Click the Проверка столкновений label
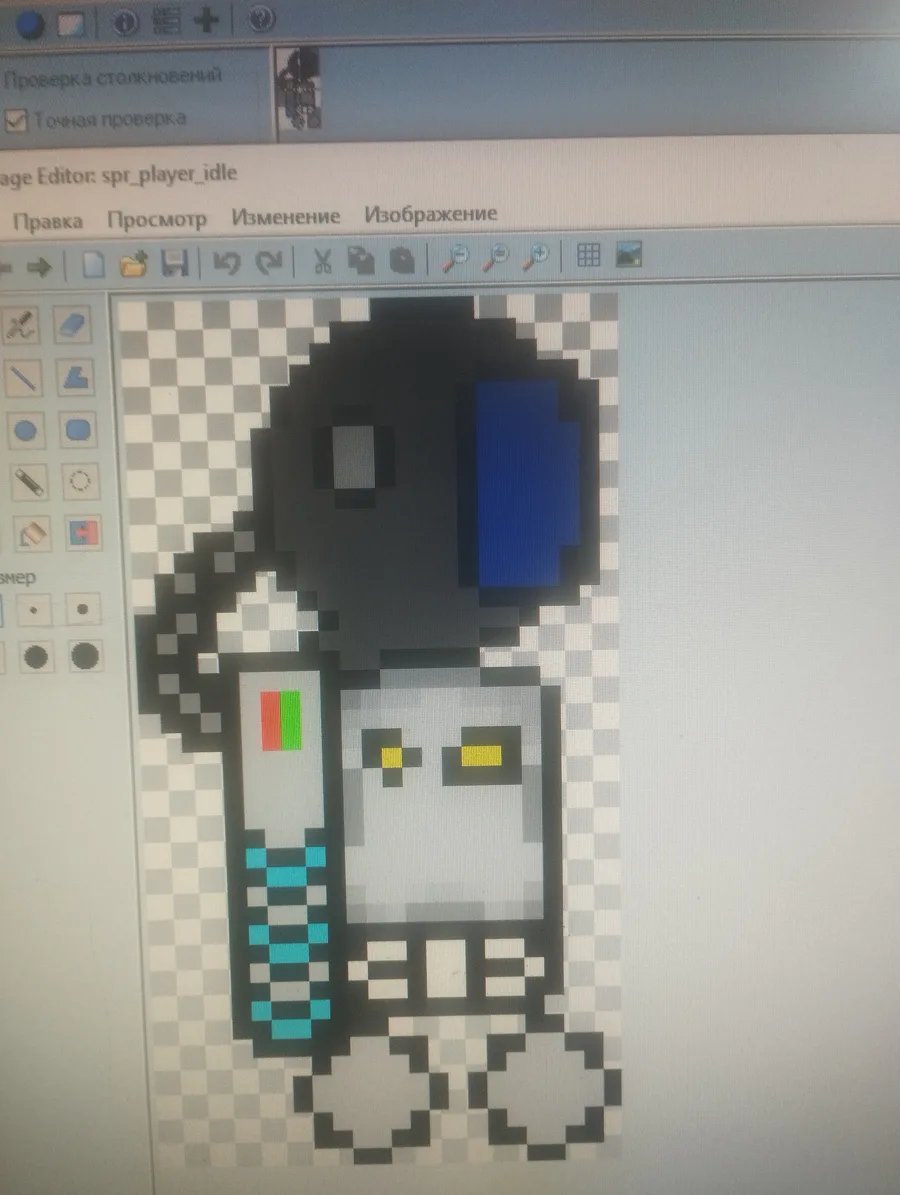Viewport: 900px width, 1195px height. pos(113,77)
